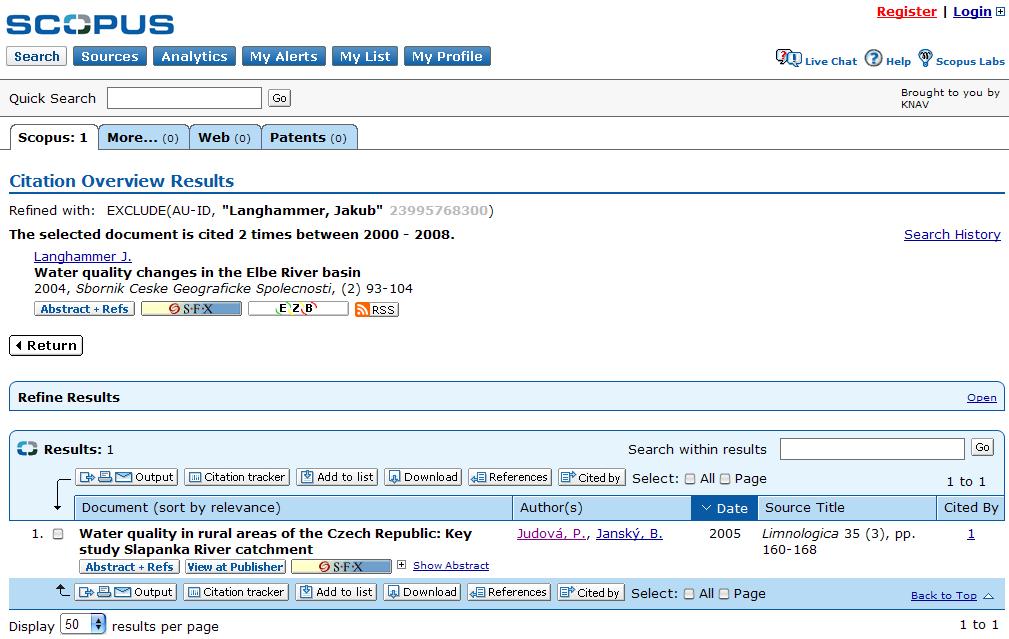The image size is (1009, 639).
Task: Click the top Add to list button
Action: coord(337,477)
